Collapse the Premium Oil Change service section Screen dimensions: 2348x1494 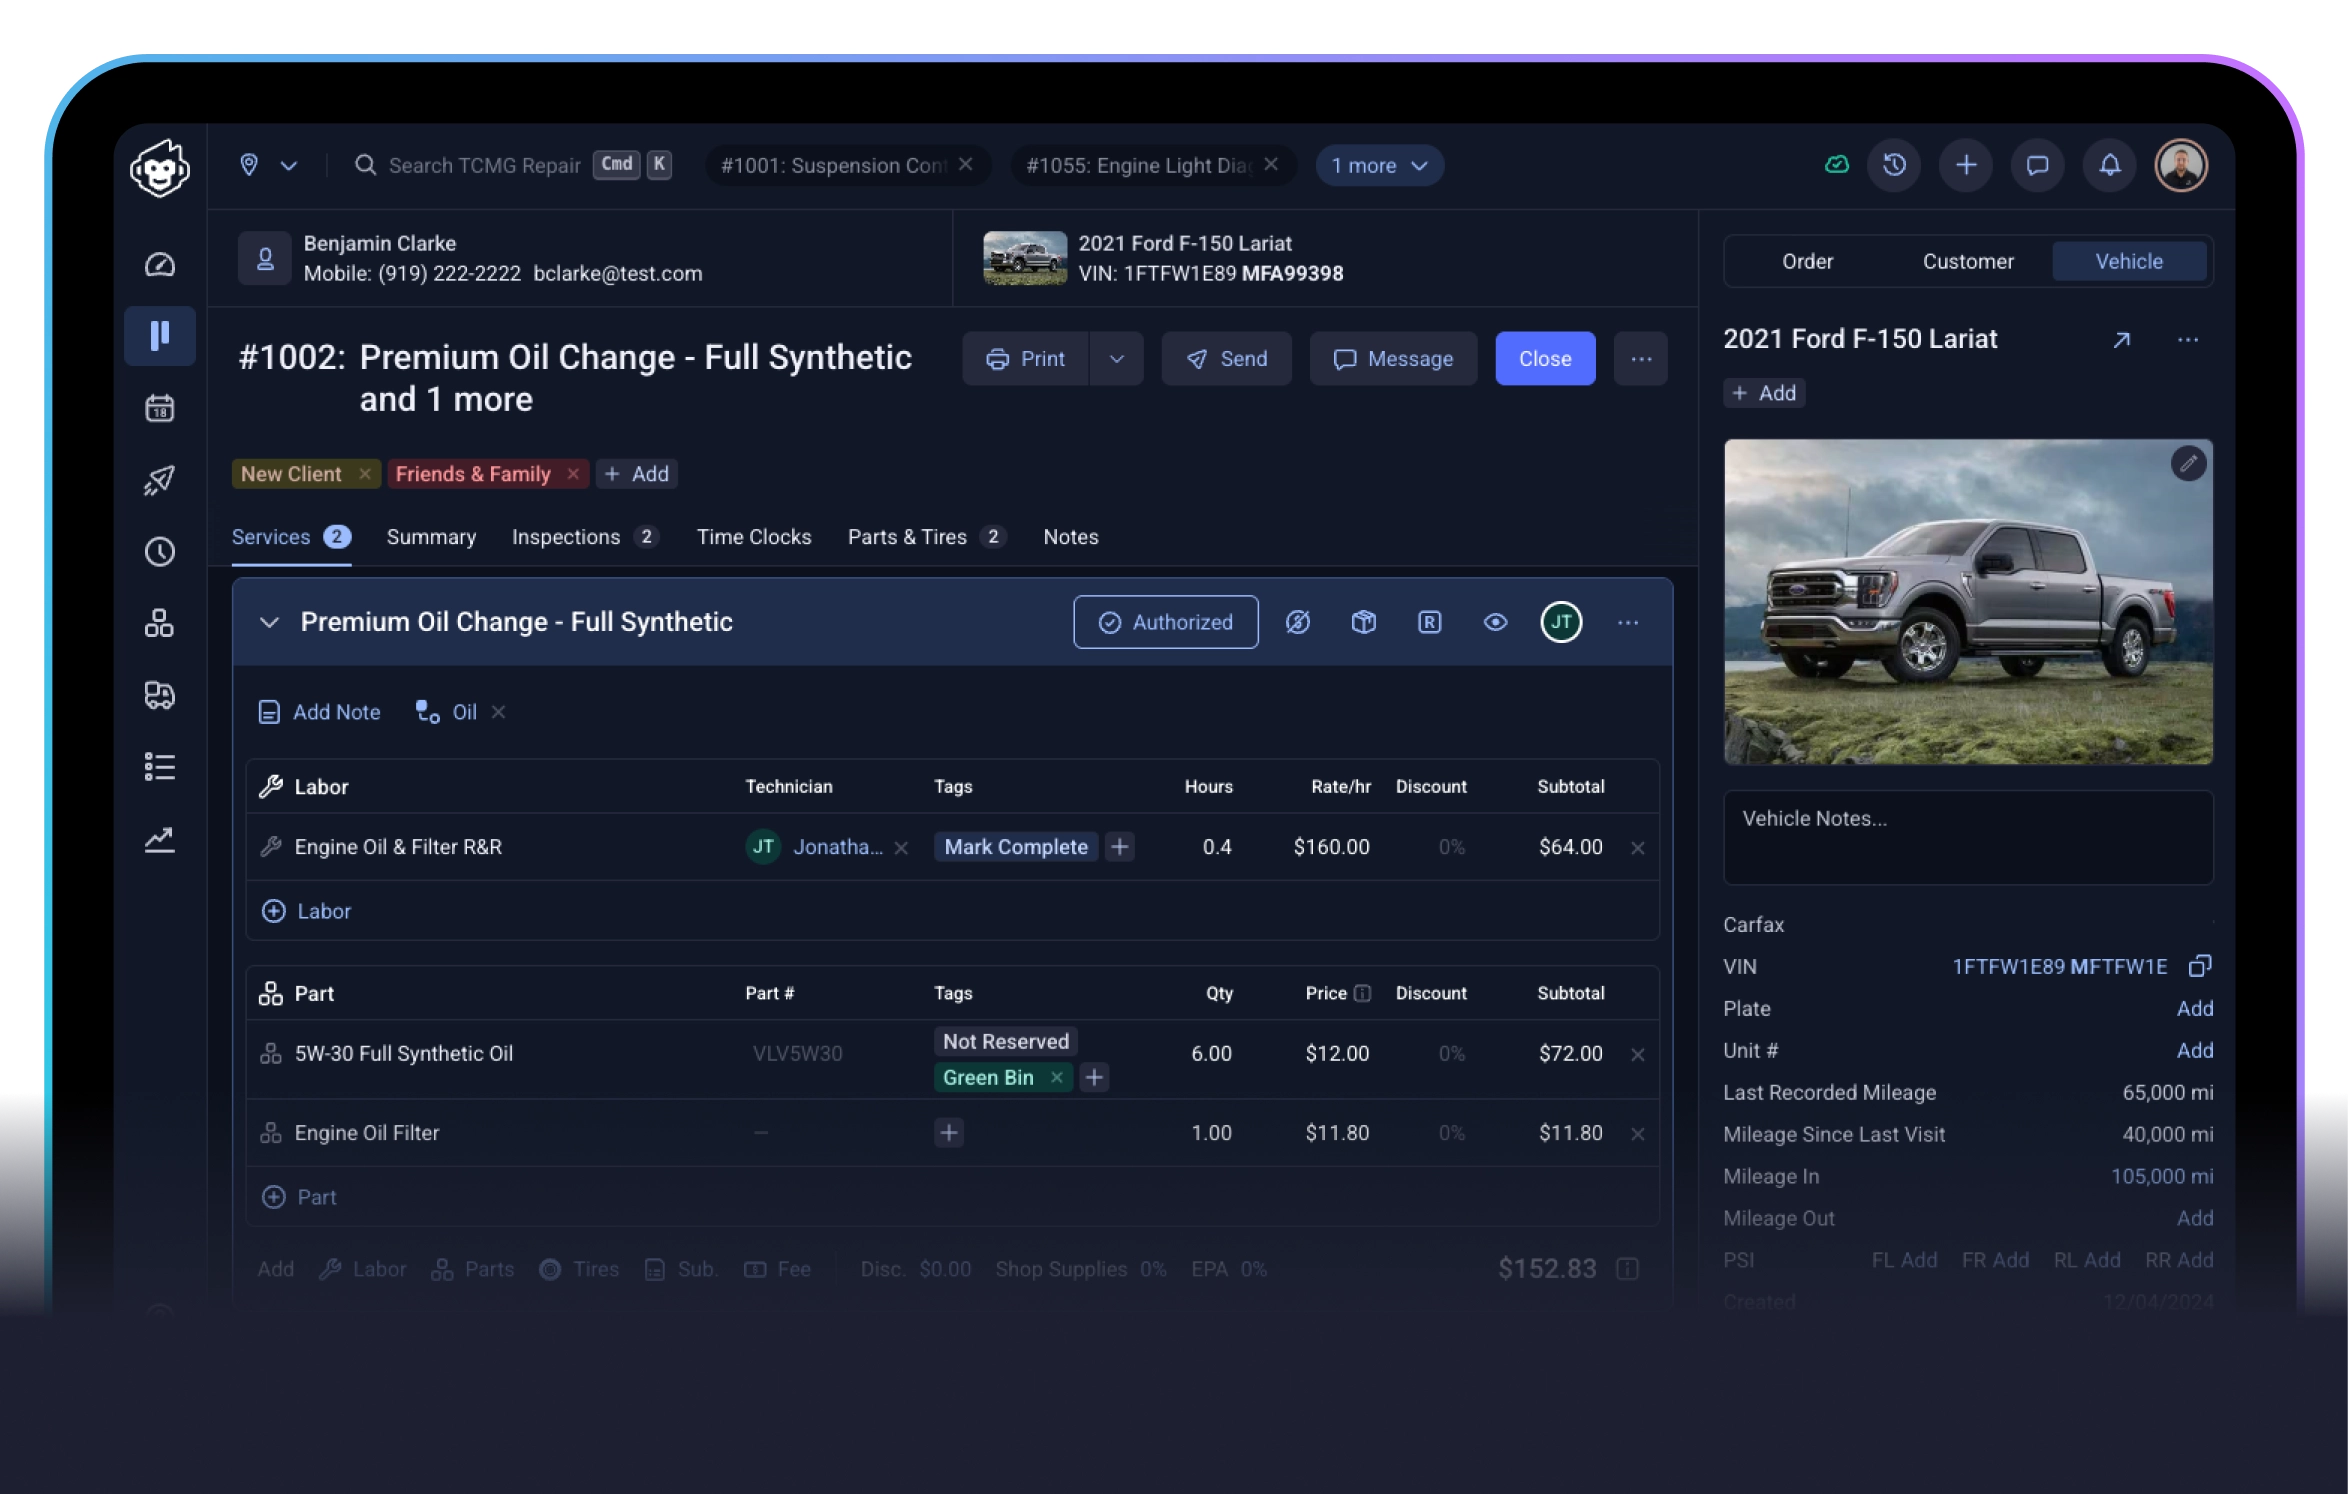269,622
